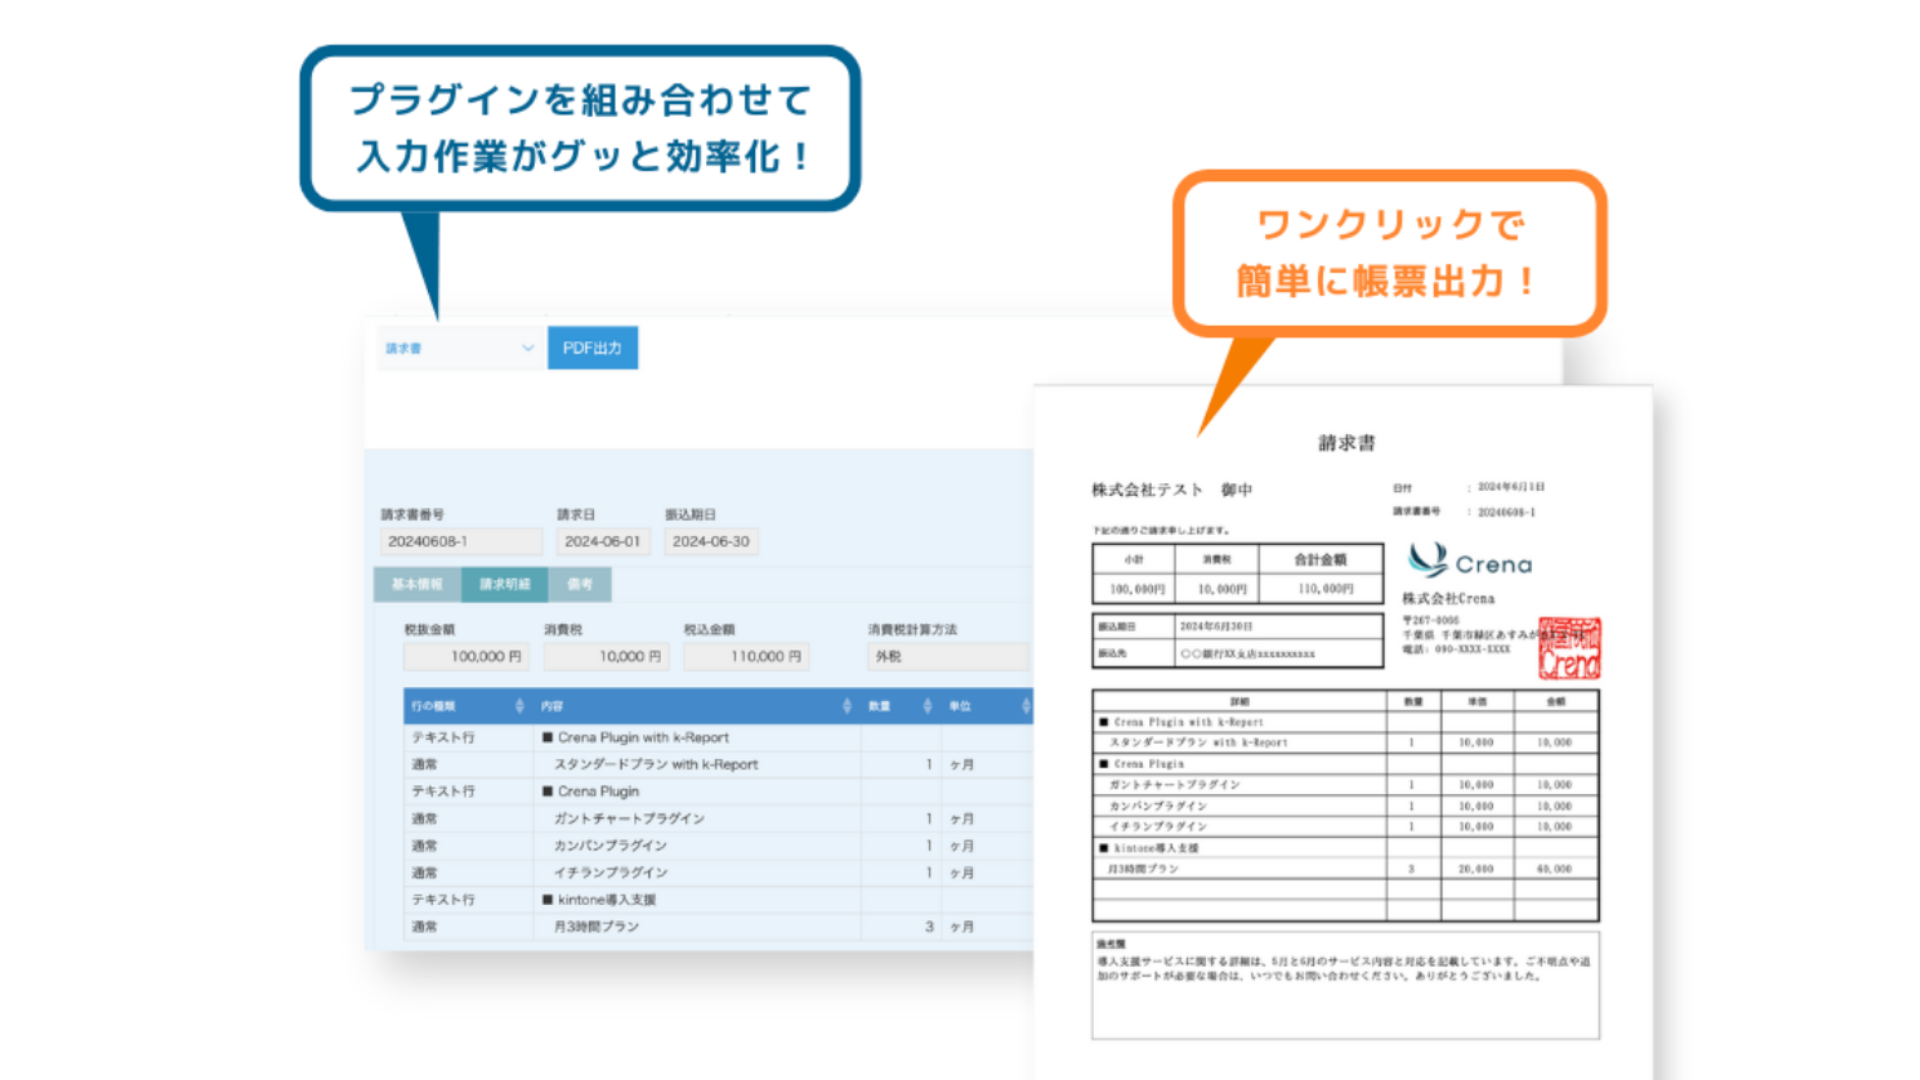Sort by the 数量 column arrows
Viewport: 1920px width, 1080px height.
[927, 706]
